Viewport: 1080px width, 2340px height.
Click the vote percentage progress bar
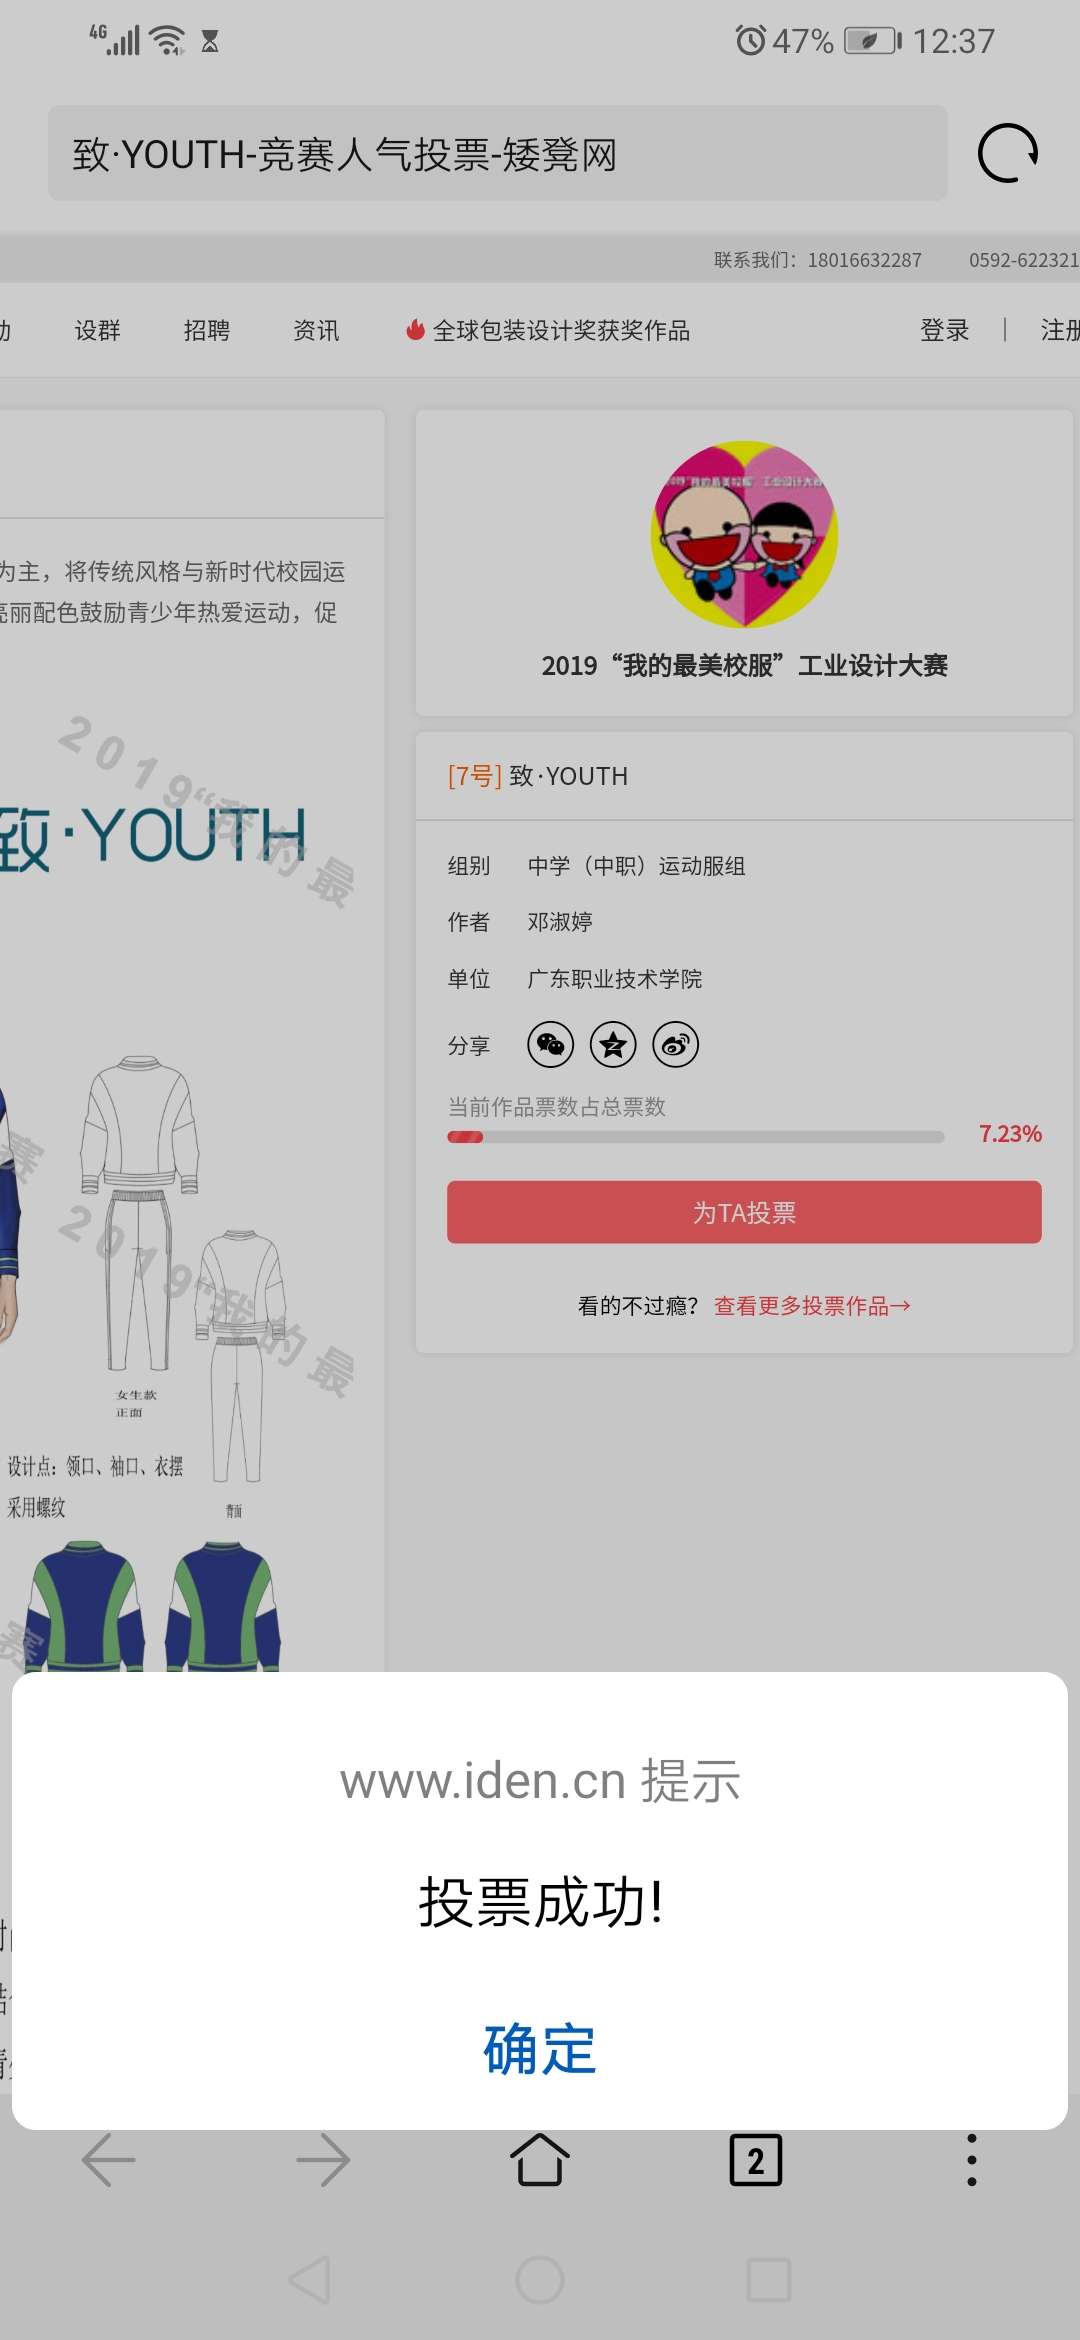tap(696, 1136)
